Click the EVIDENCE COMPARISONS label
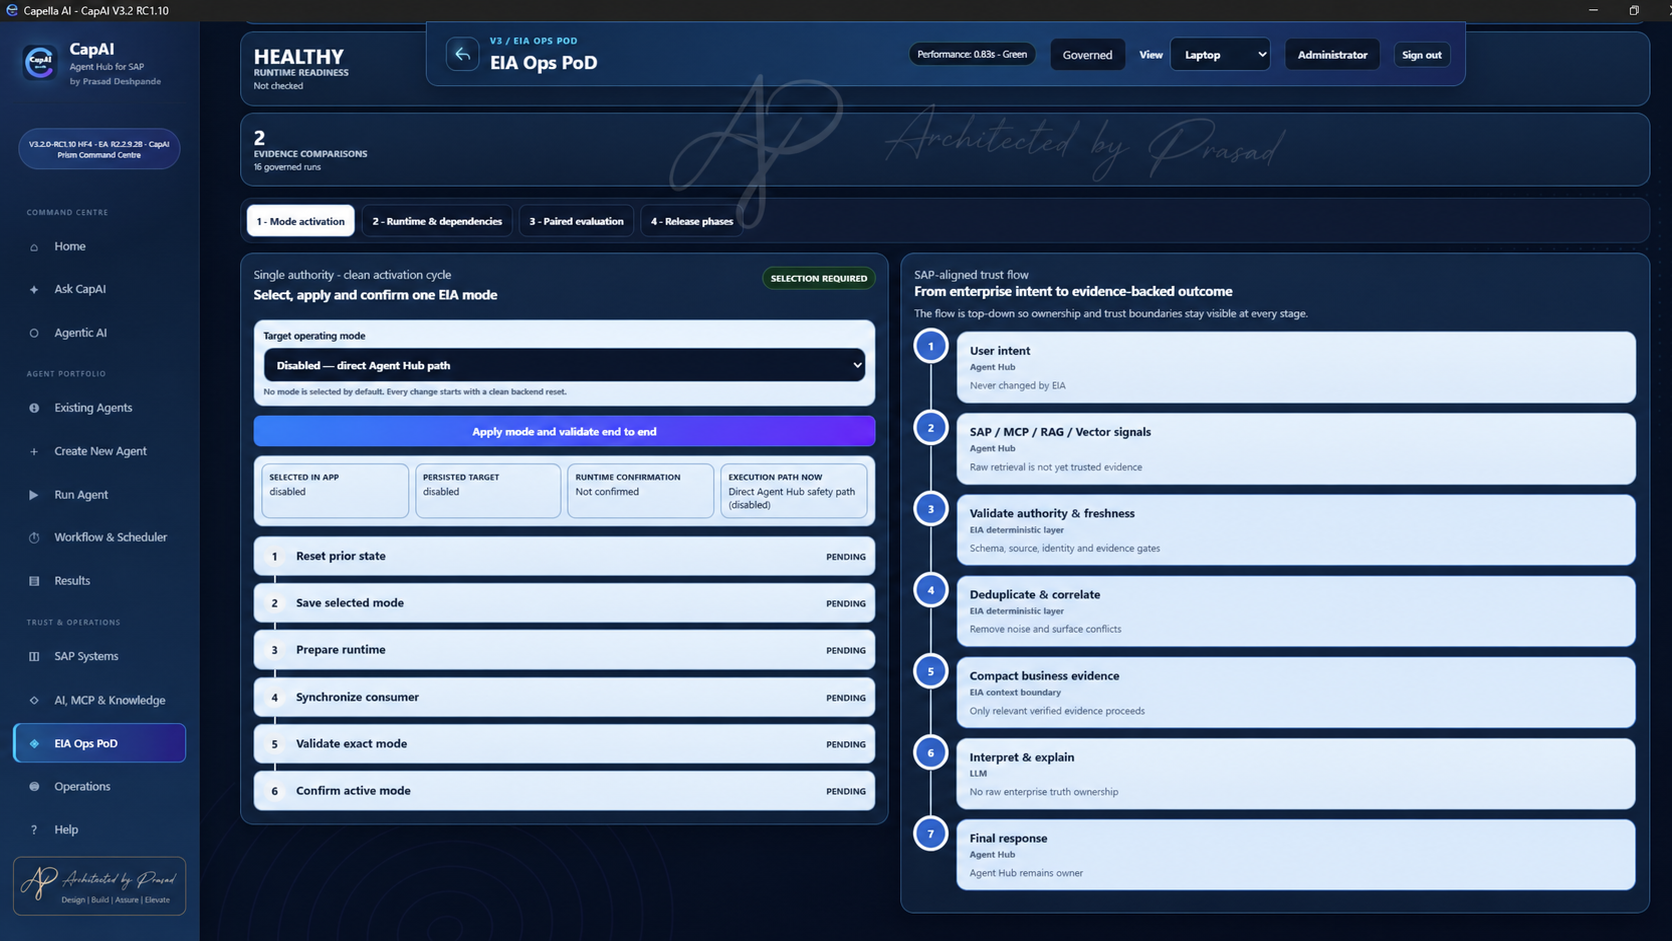This screenshot has height=941, width=1672. coord(310,154)
